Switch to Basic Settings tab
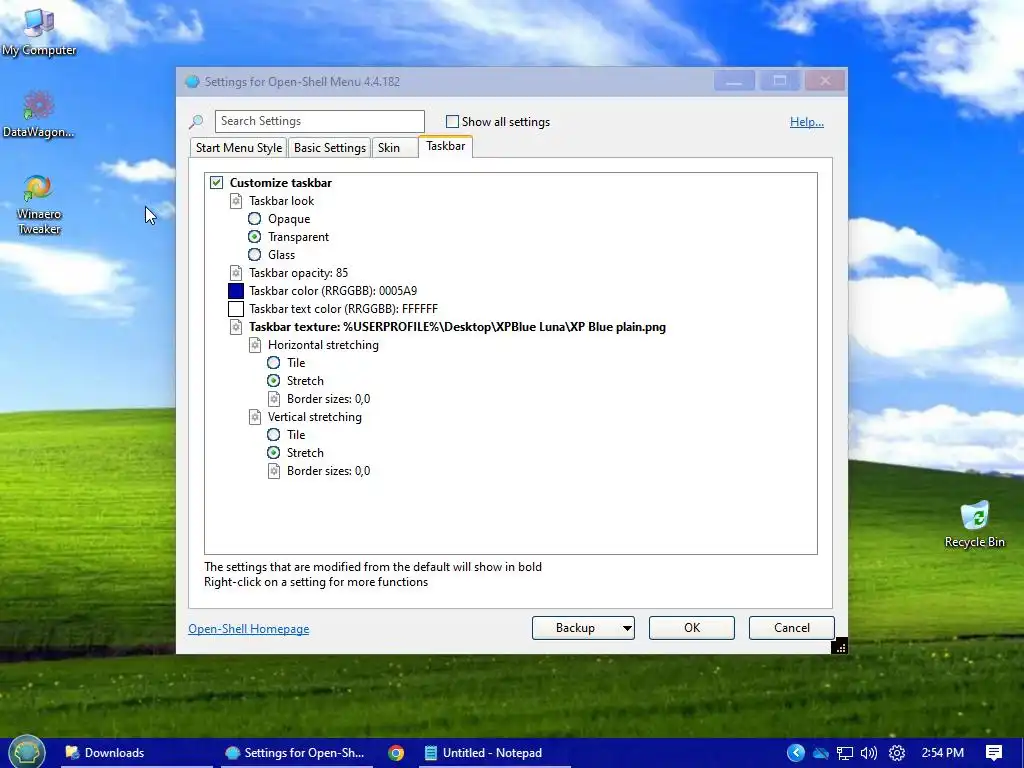1024x768 pixels. click(330, 148)
